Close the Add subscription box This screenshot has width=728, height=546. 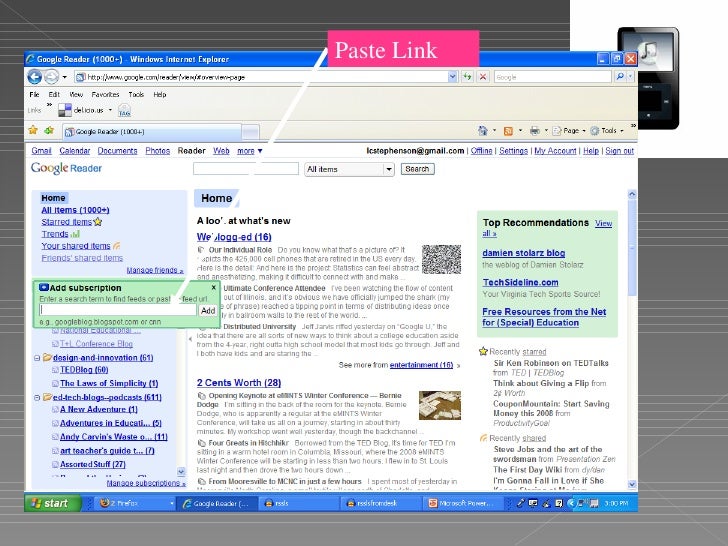pyautogui.click(x=214, y=287)
